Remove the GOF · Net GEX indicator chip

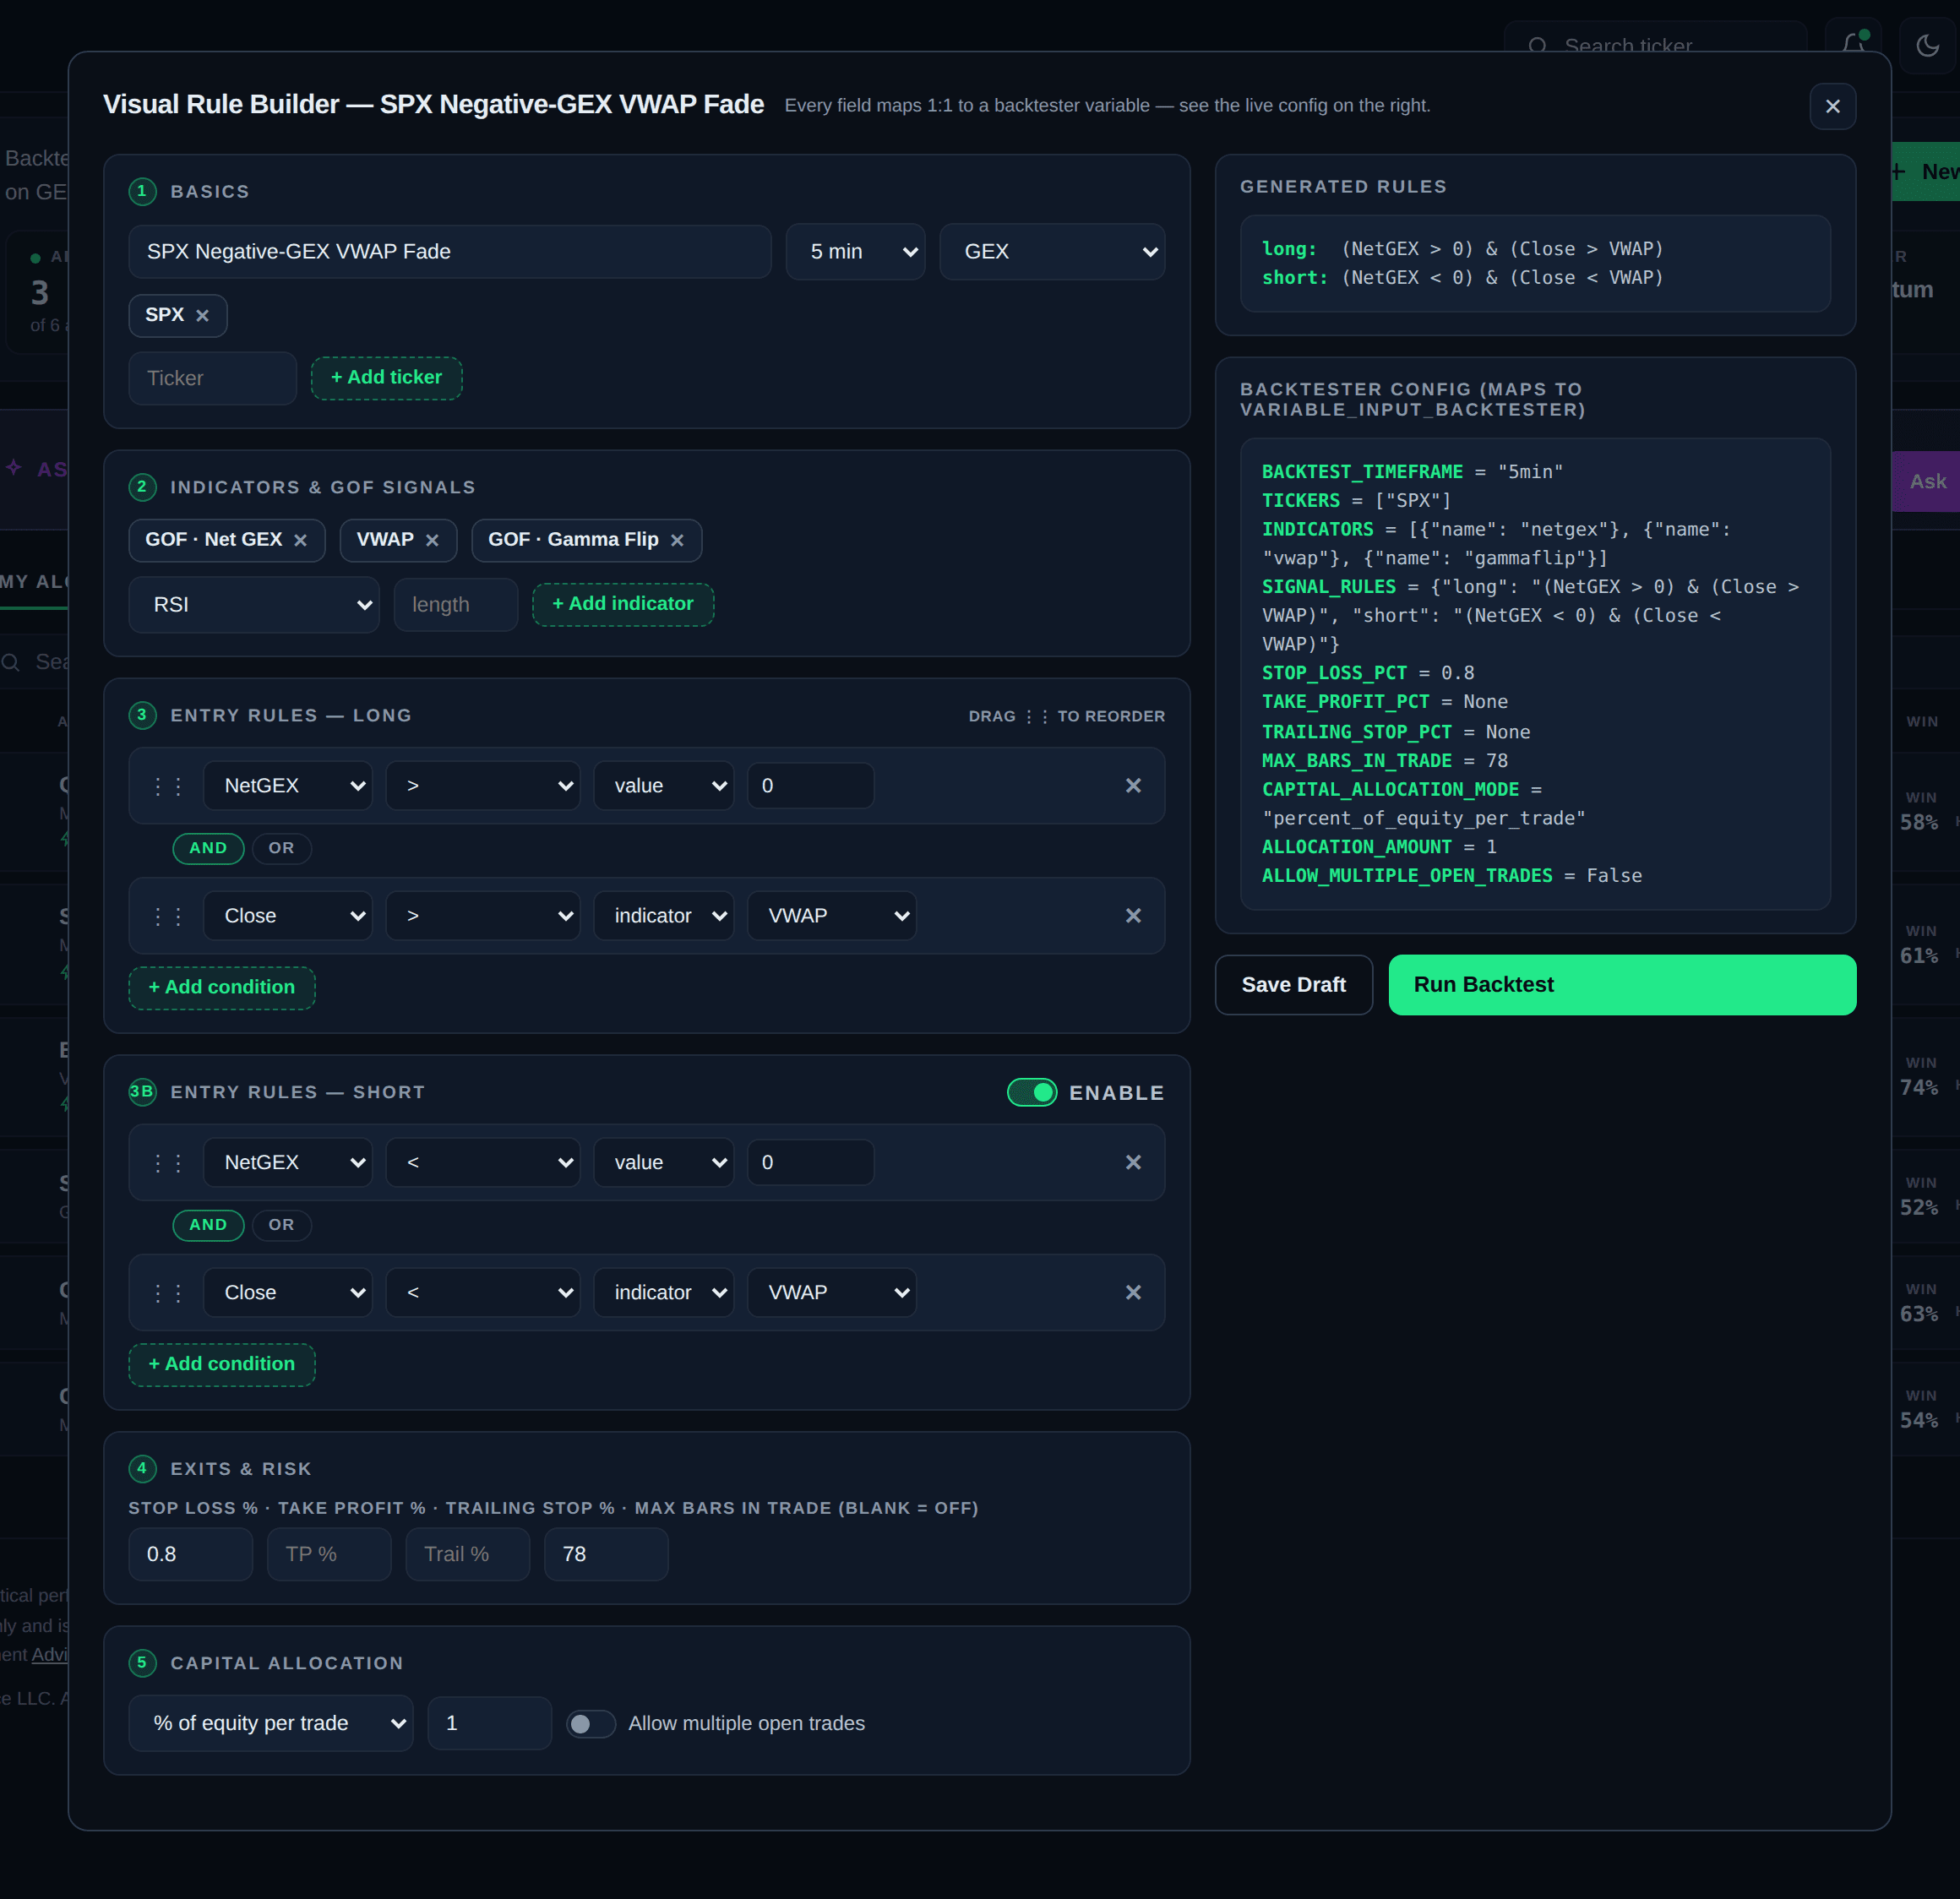(300, 540)
